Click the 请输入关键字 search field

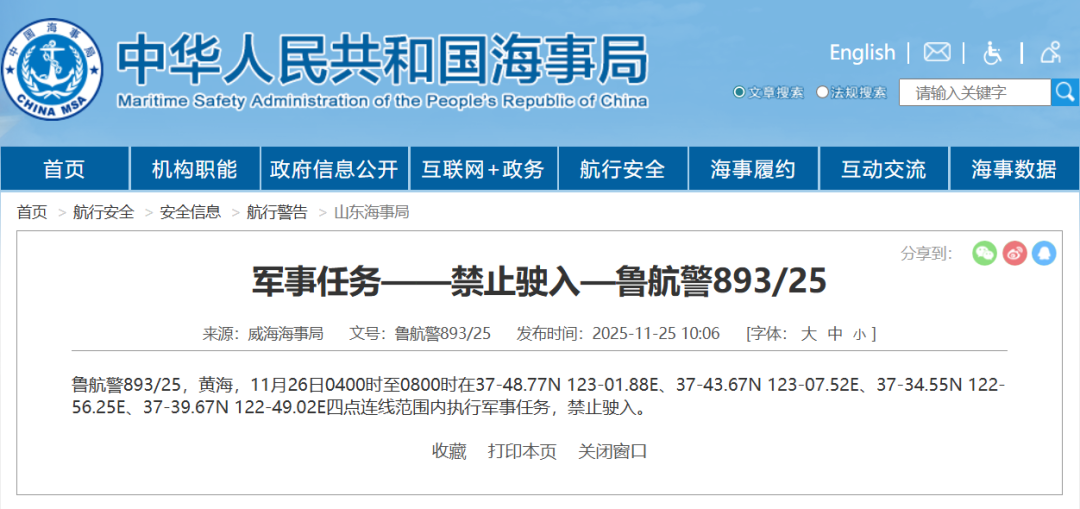point(975,93)
